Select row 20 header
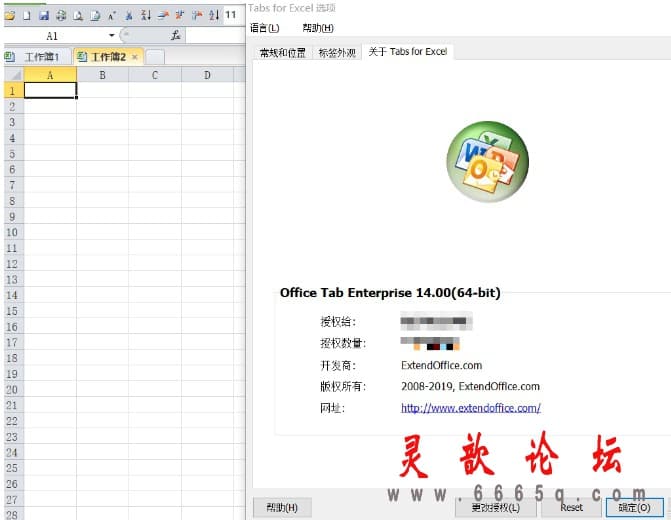Screen dimensions: 671x520 pyautogui.click(x=12, y=389)
